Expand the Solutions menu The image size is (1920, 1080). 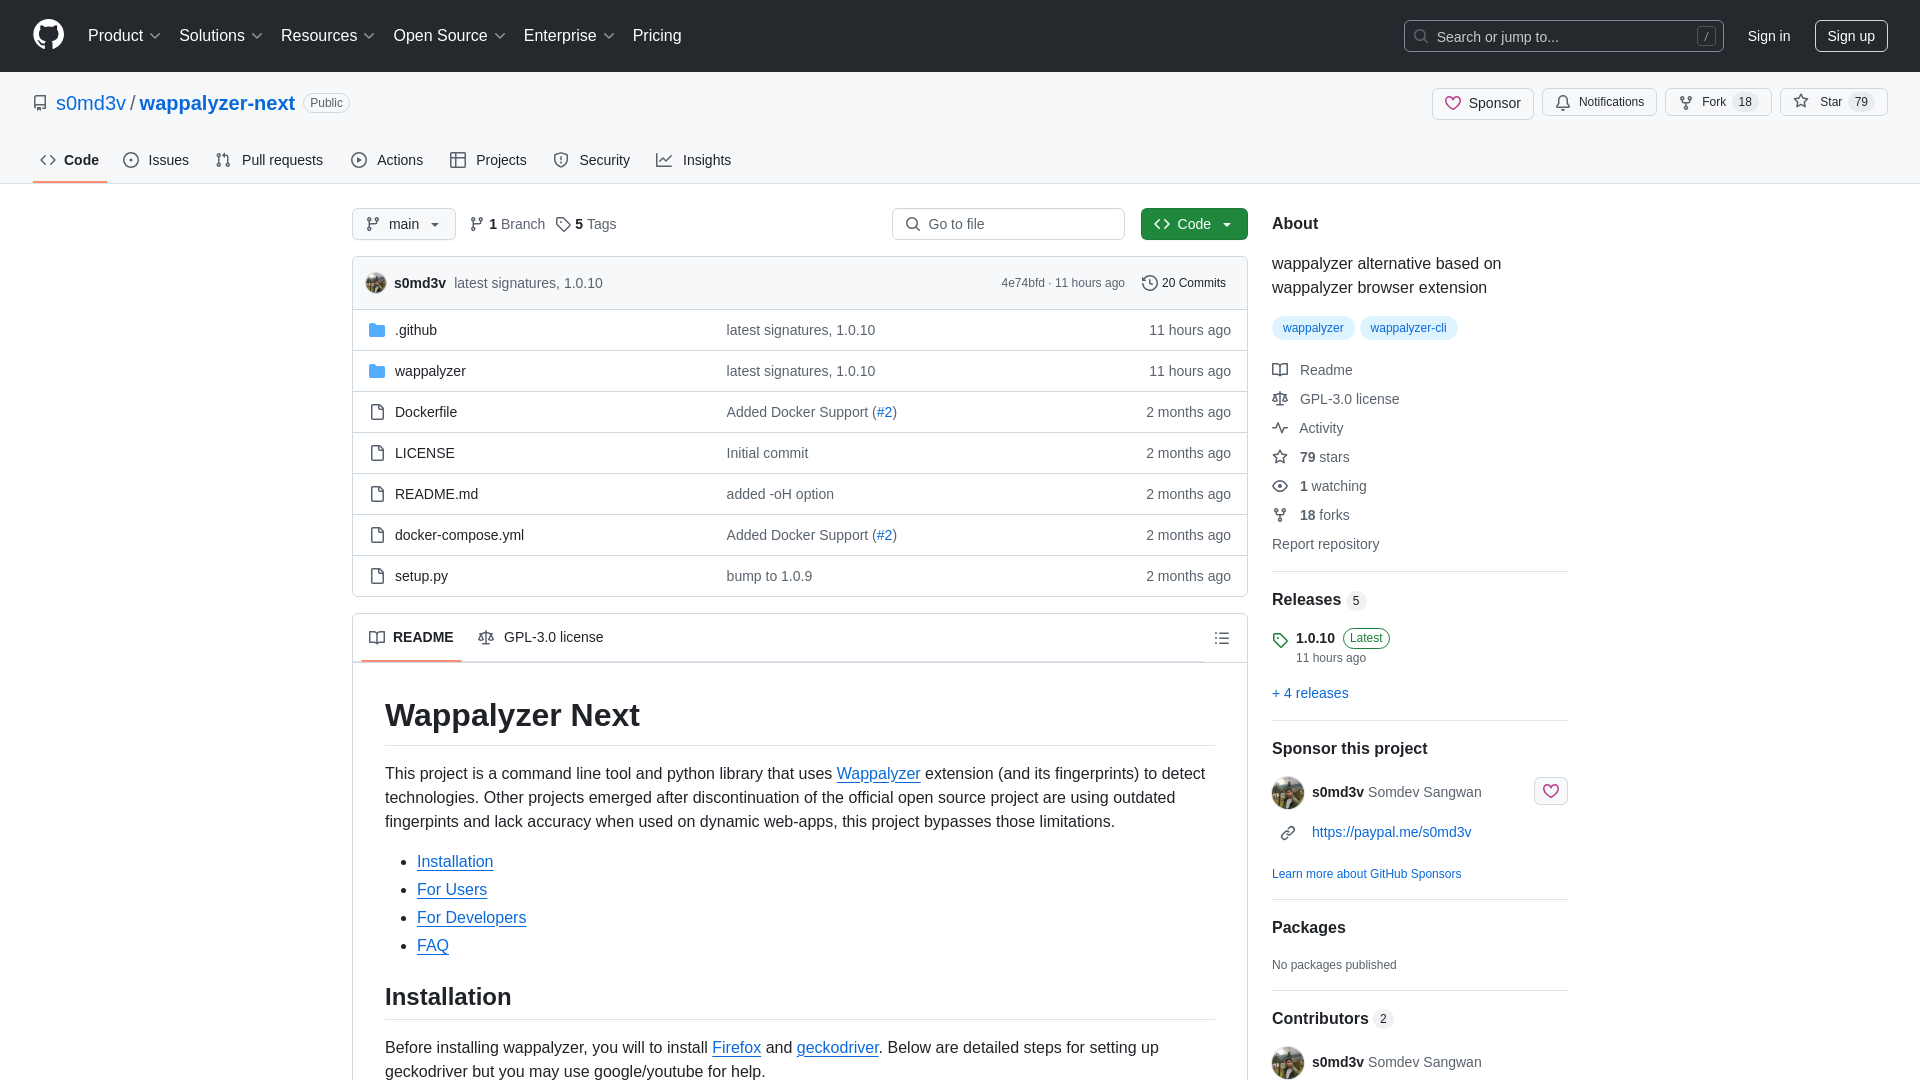click(220, 36)
